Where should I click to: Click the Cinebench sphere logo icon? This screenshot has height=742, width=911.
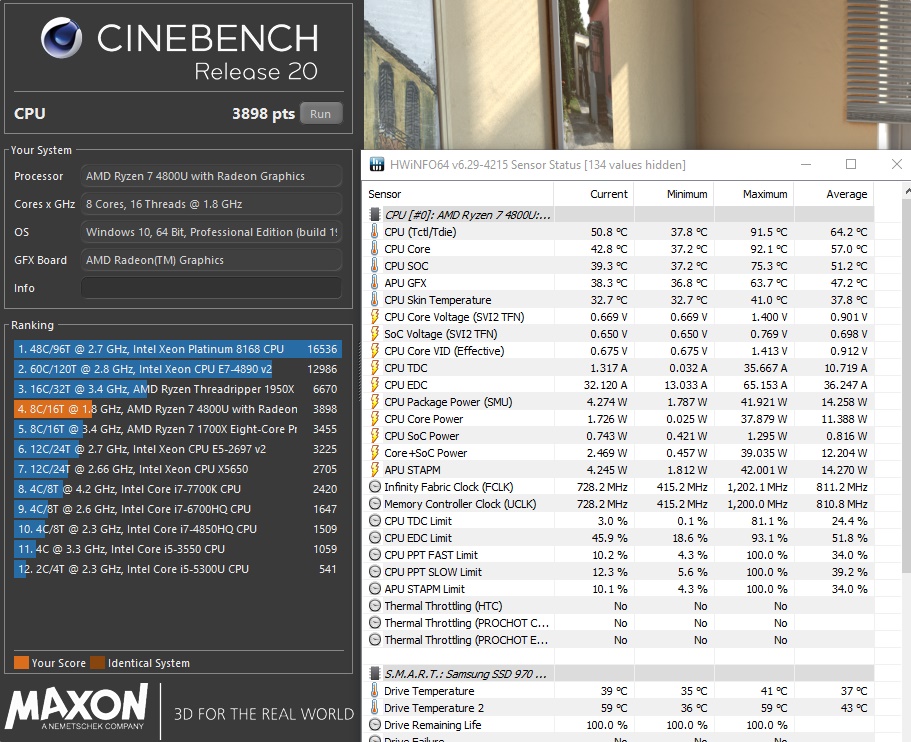[61, 38]
